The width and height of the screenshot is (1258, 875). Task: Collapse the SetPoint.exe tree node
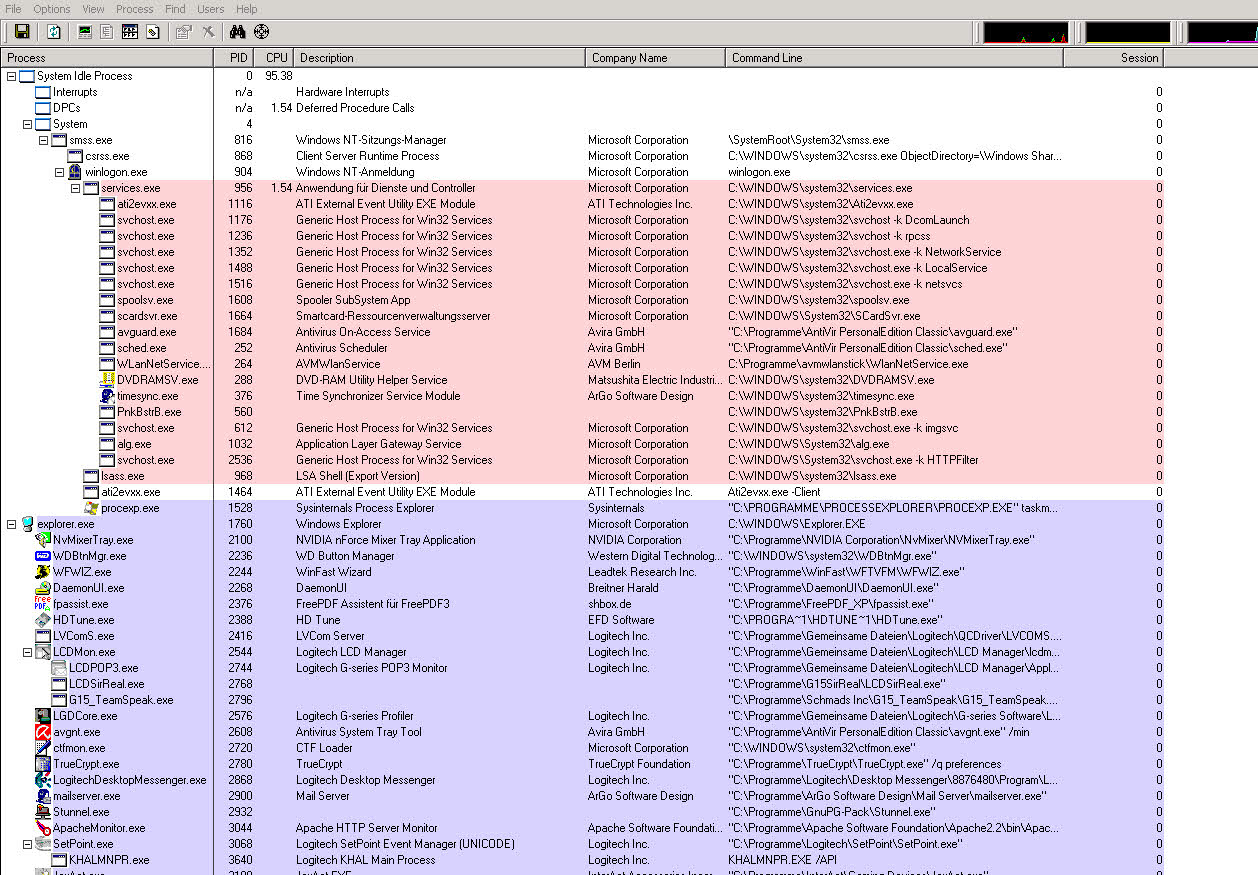[28, 844]
